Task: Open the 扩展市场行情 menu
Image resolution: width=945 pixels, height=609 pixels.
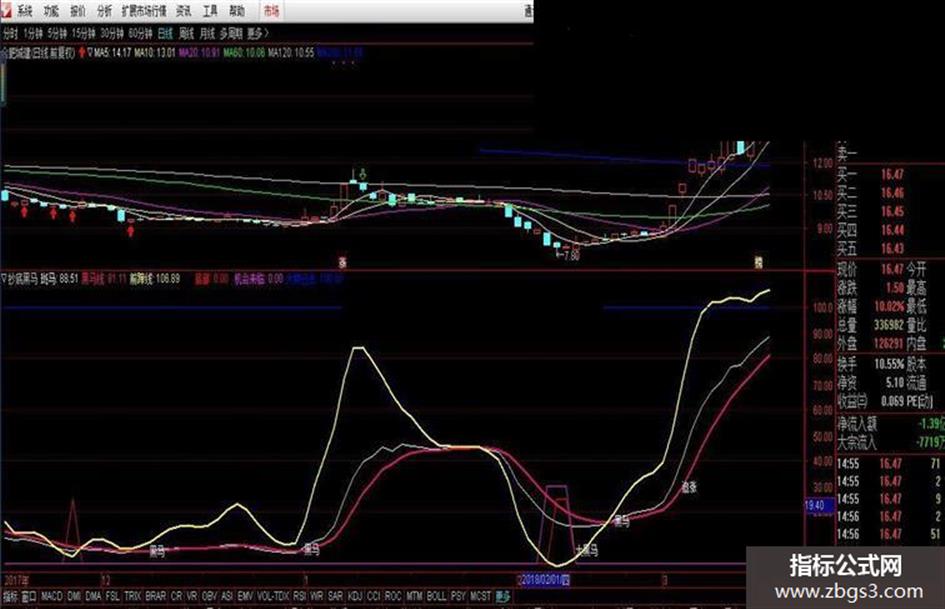Action: click(x=143, y=11)
